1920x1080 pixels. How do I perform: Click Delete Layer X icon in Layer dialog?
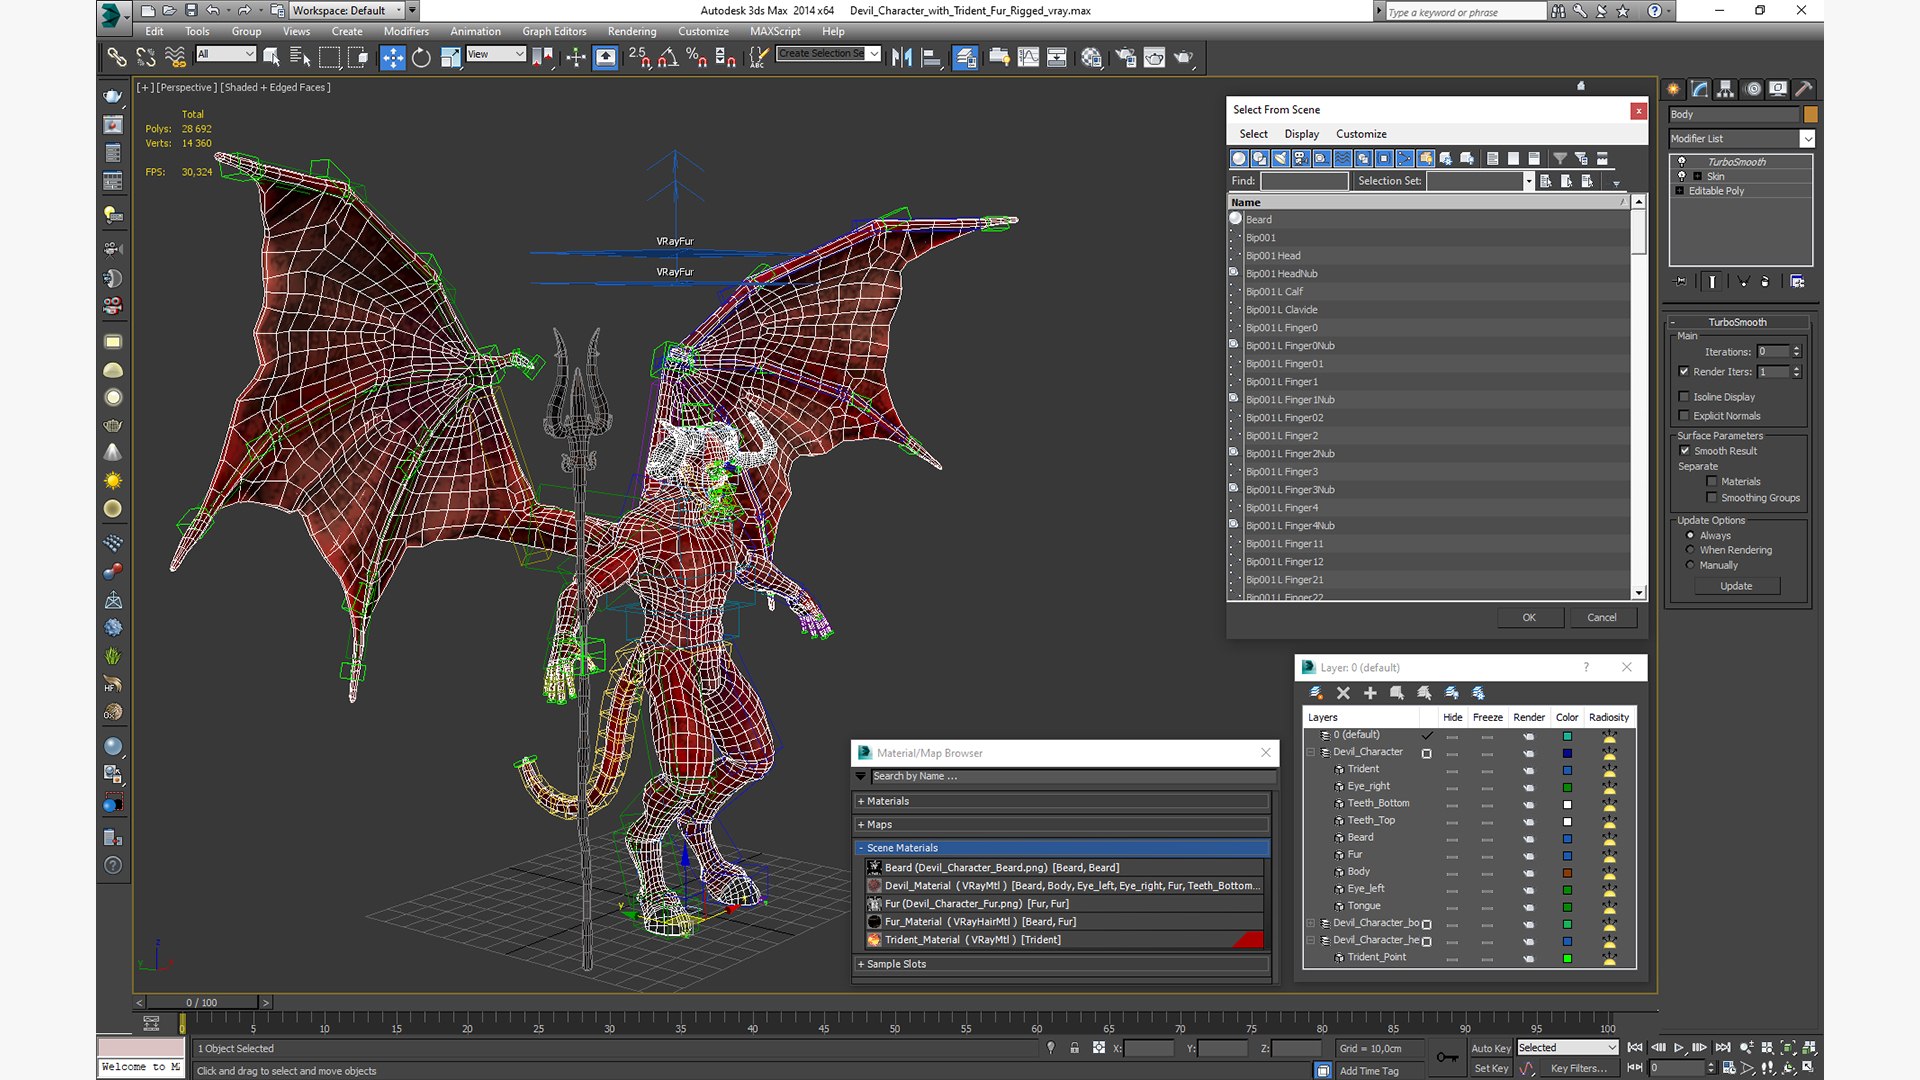(1343, 693)
